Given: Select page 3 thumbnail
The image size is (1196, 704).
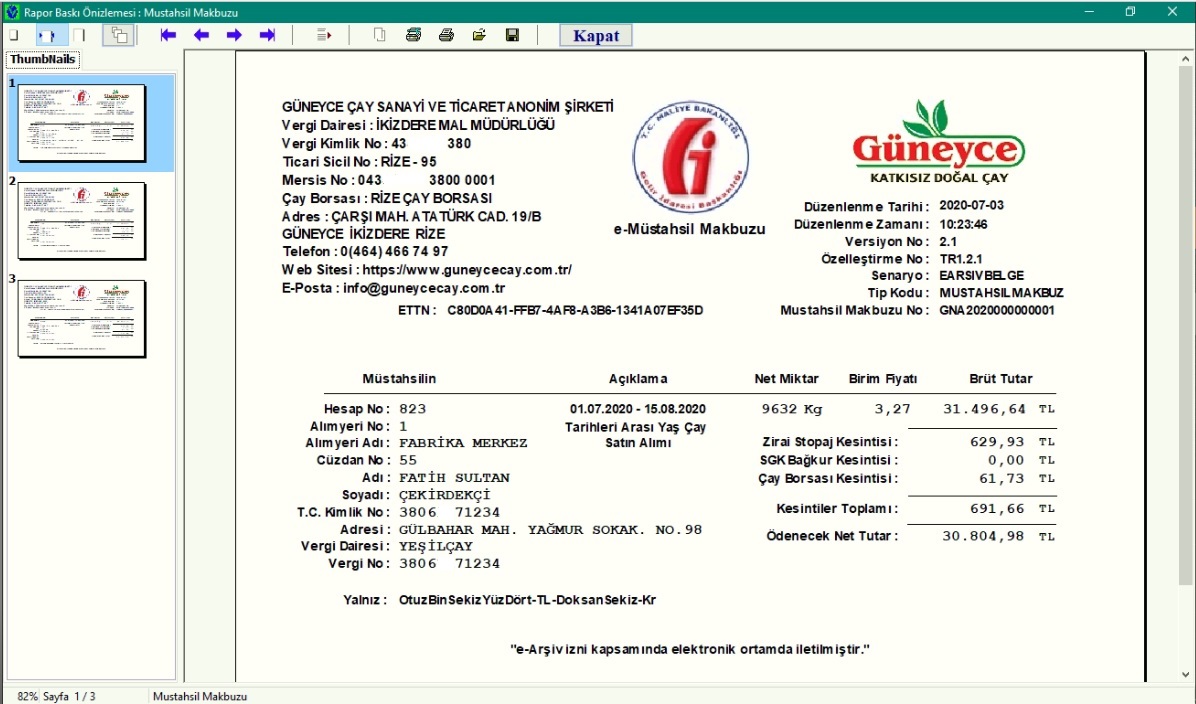Looking at the screenshot, I should coord(82,319).
